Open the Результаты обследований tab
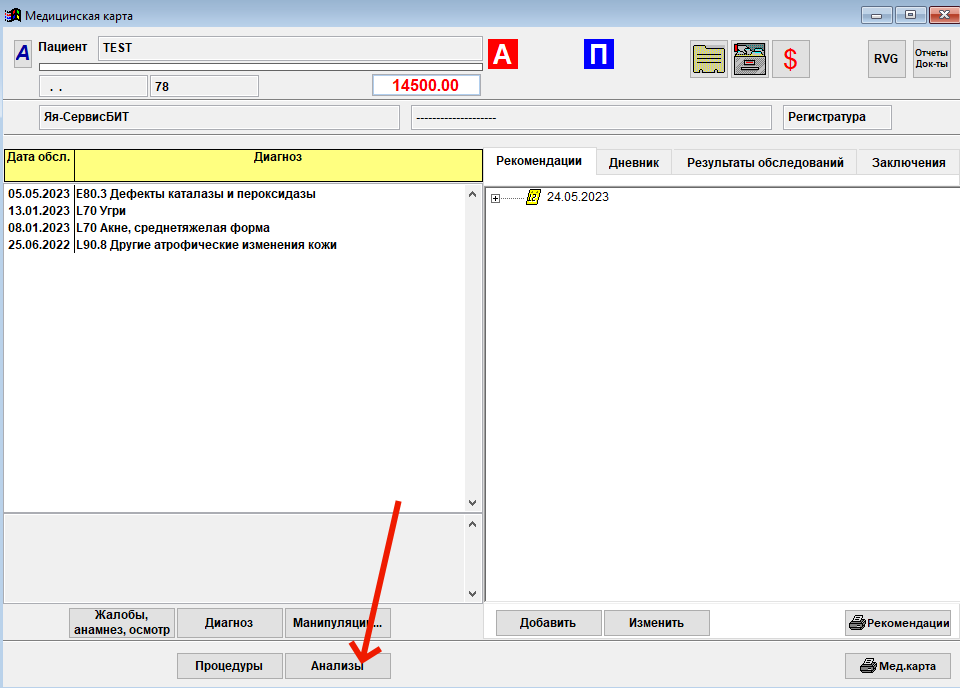Viewport: 960px width, 688px height. pos(765,163)
